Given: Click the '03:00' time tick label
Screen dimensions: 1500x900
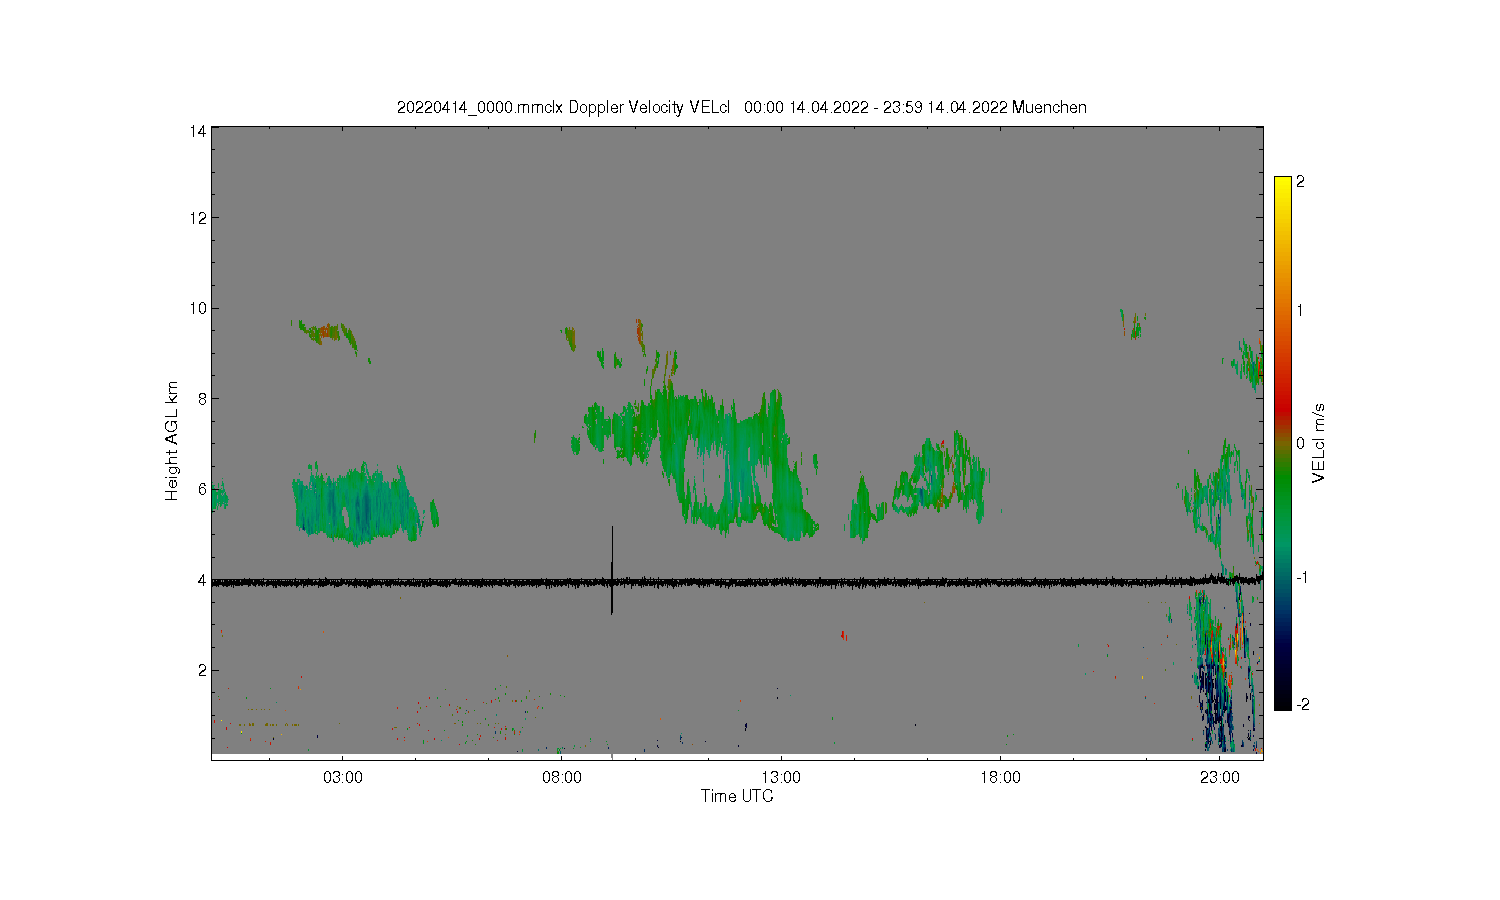Looking at the screenshot, I should click(x=343, y=778).
